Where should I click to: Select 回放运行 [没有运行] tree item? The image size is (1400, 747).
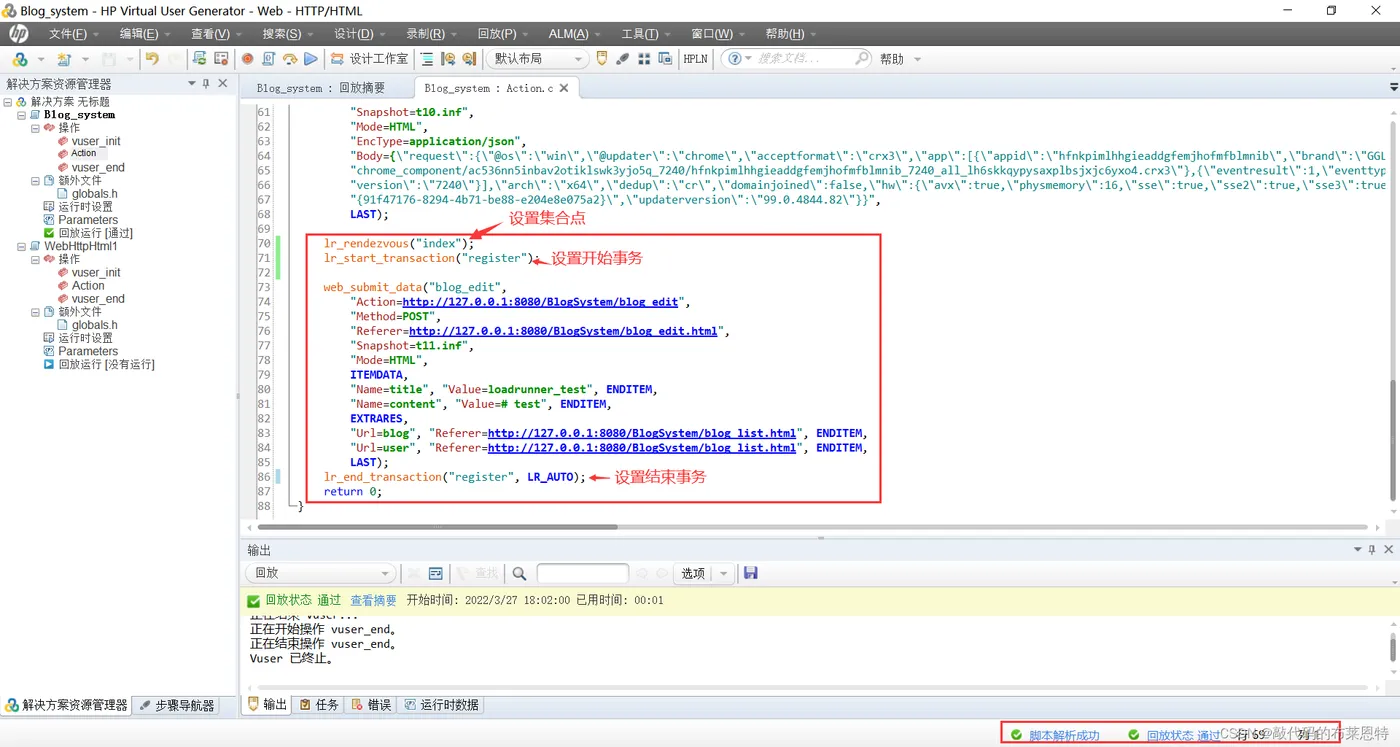coord(106,364)
